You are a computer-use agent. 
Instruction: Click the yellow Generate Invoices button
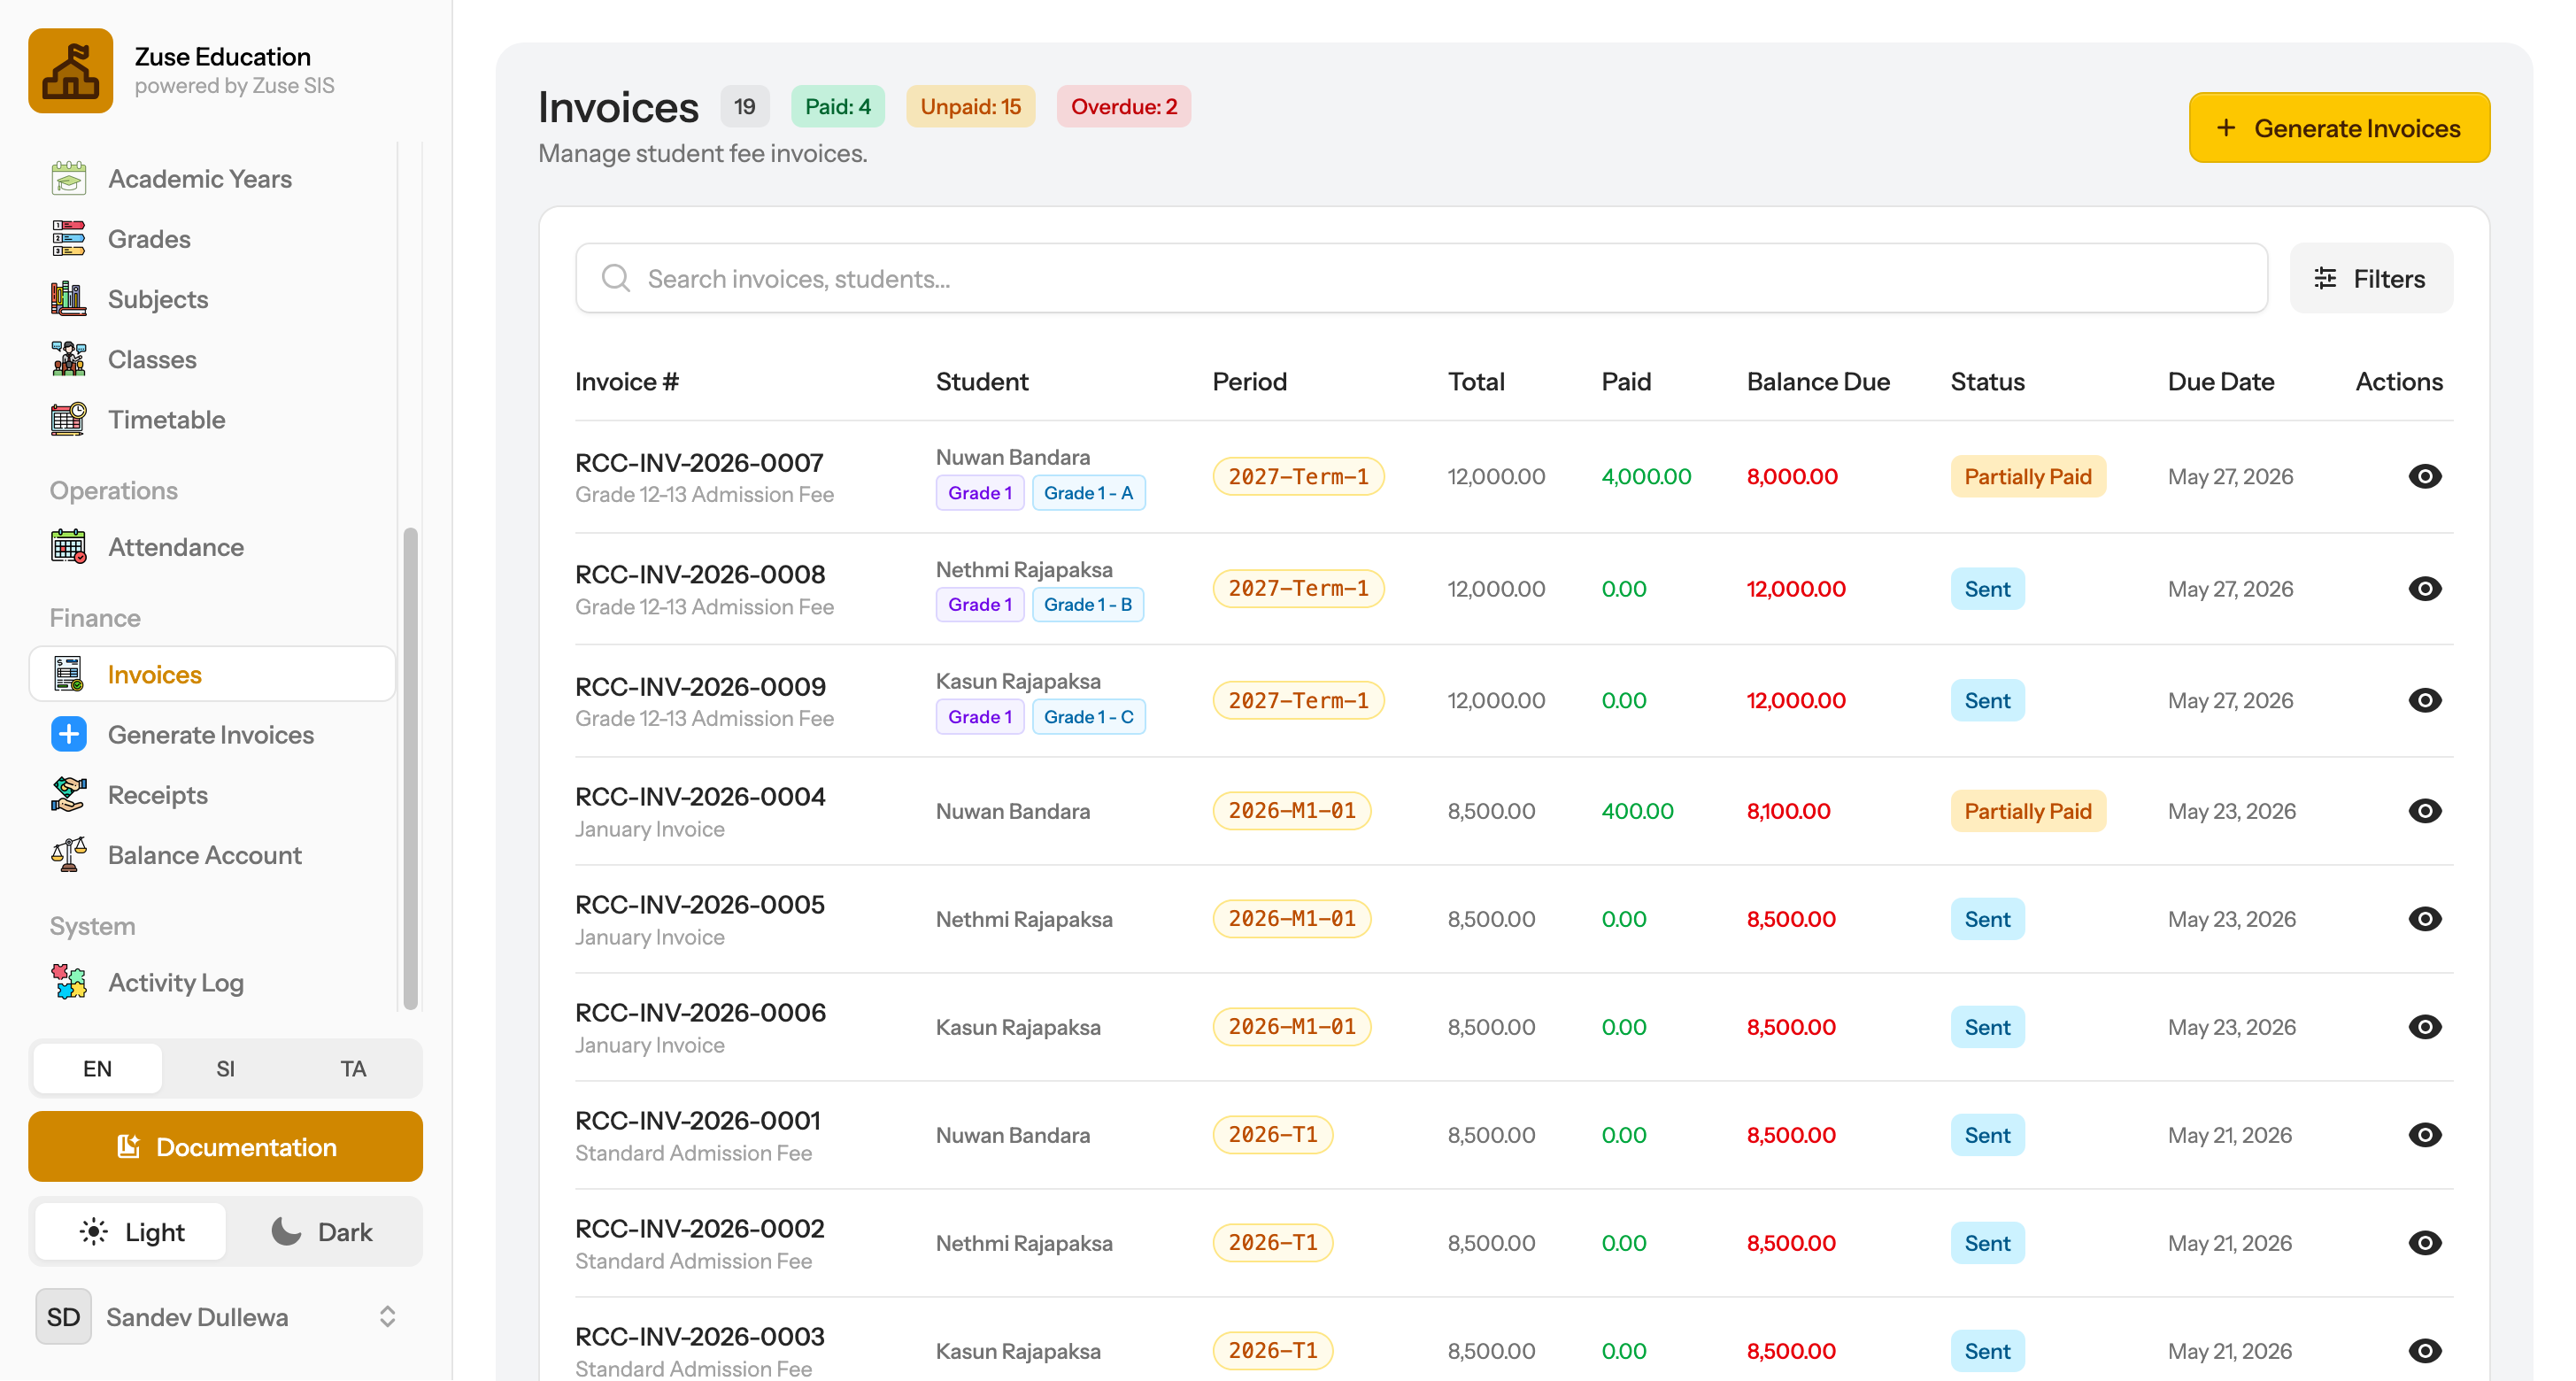click(2338, 128)
